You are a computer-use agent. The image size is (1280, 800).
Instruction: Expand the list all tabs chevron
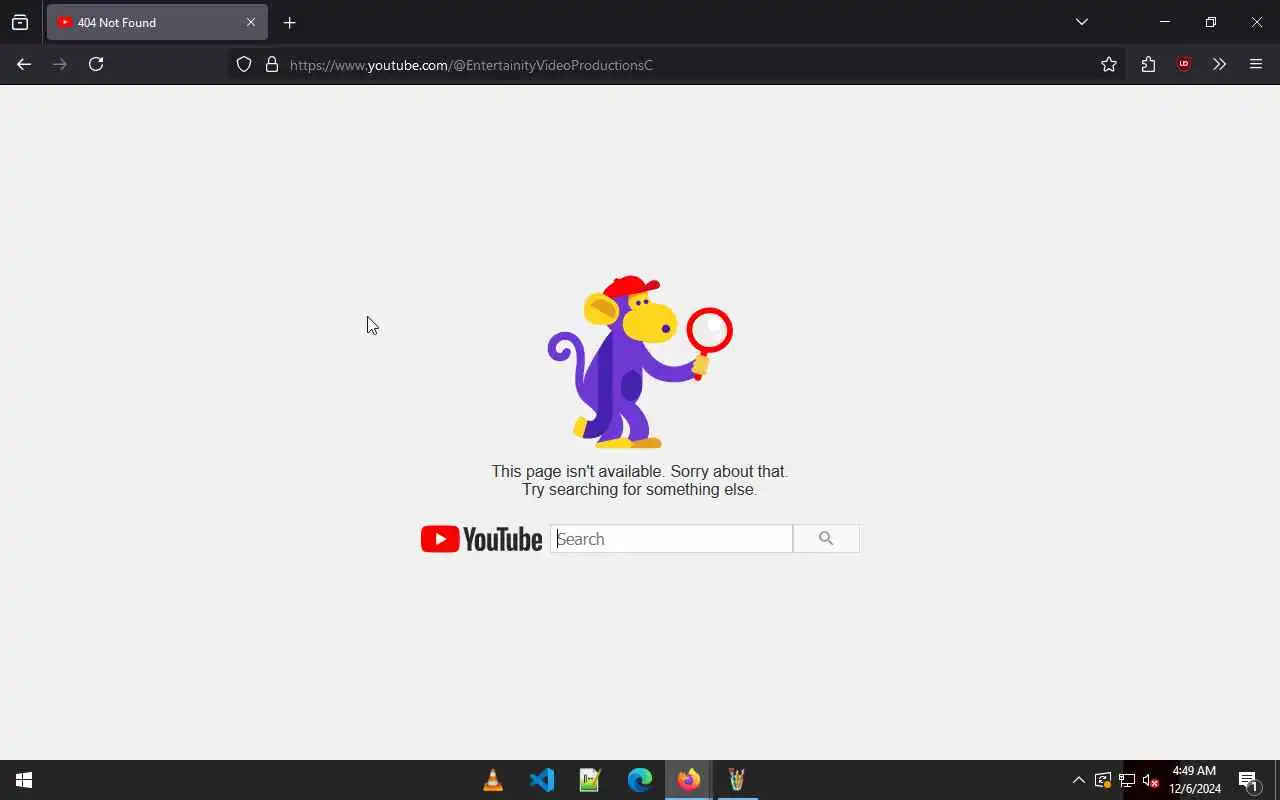[1081, 22]
